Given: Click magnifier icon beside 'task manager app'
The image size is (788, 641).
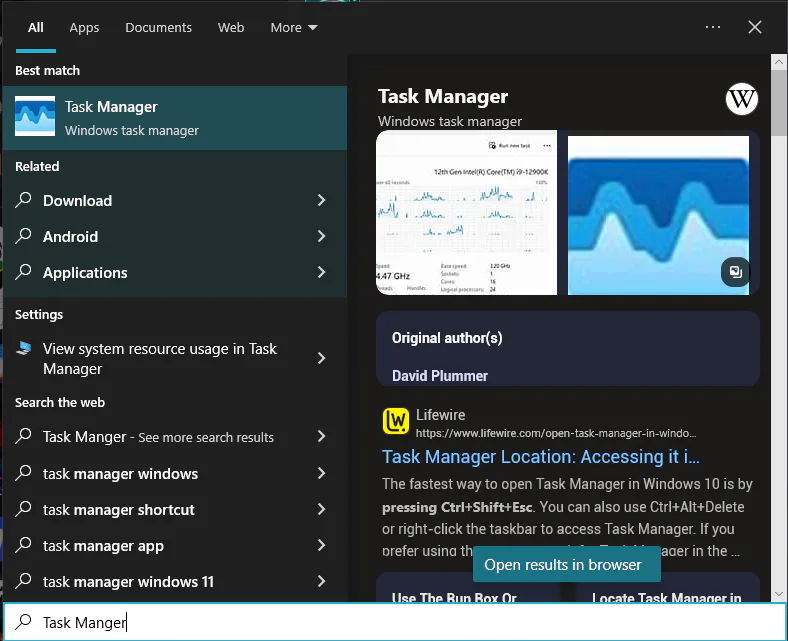Looking at the screenshot, I should click(23, 545).
